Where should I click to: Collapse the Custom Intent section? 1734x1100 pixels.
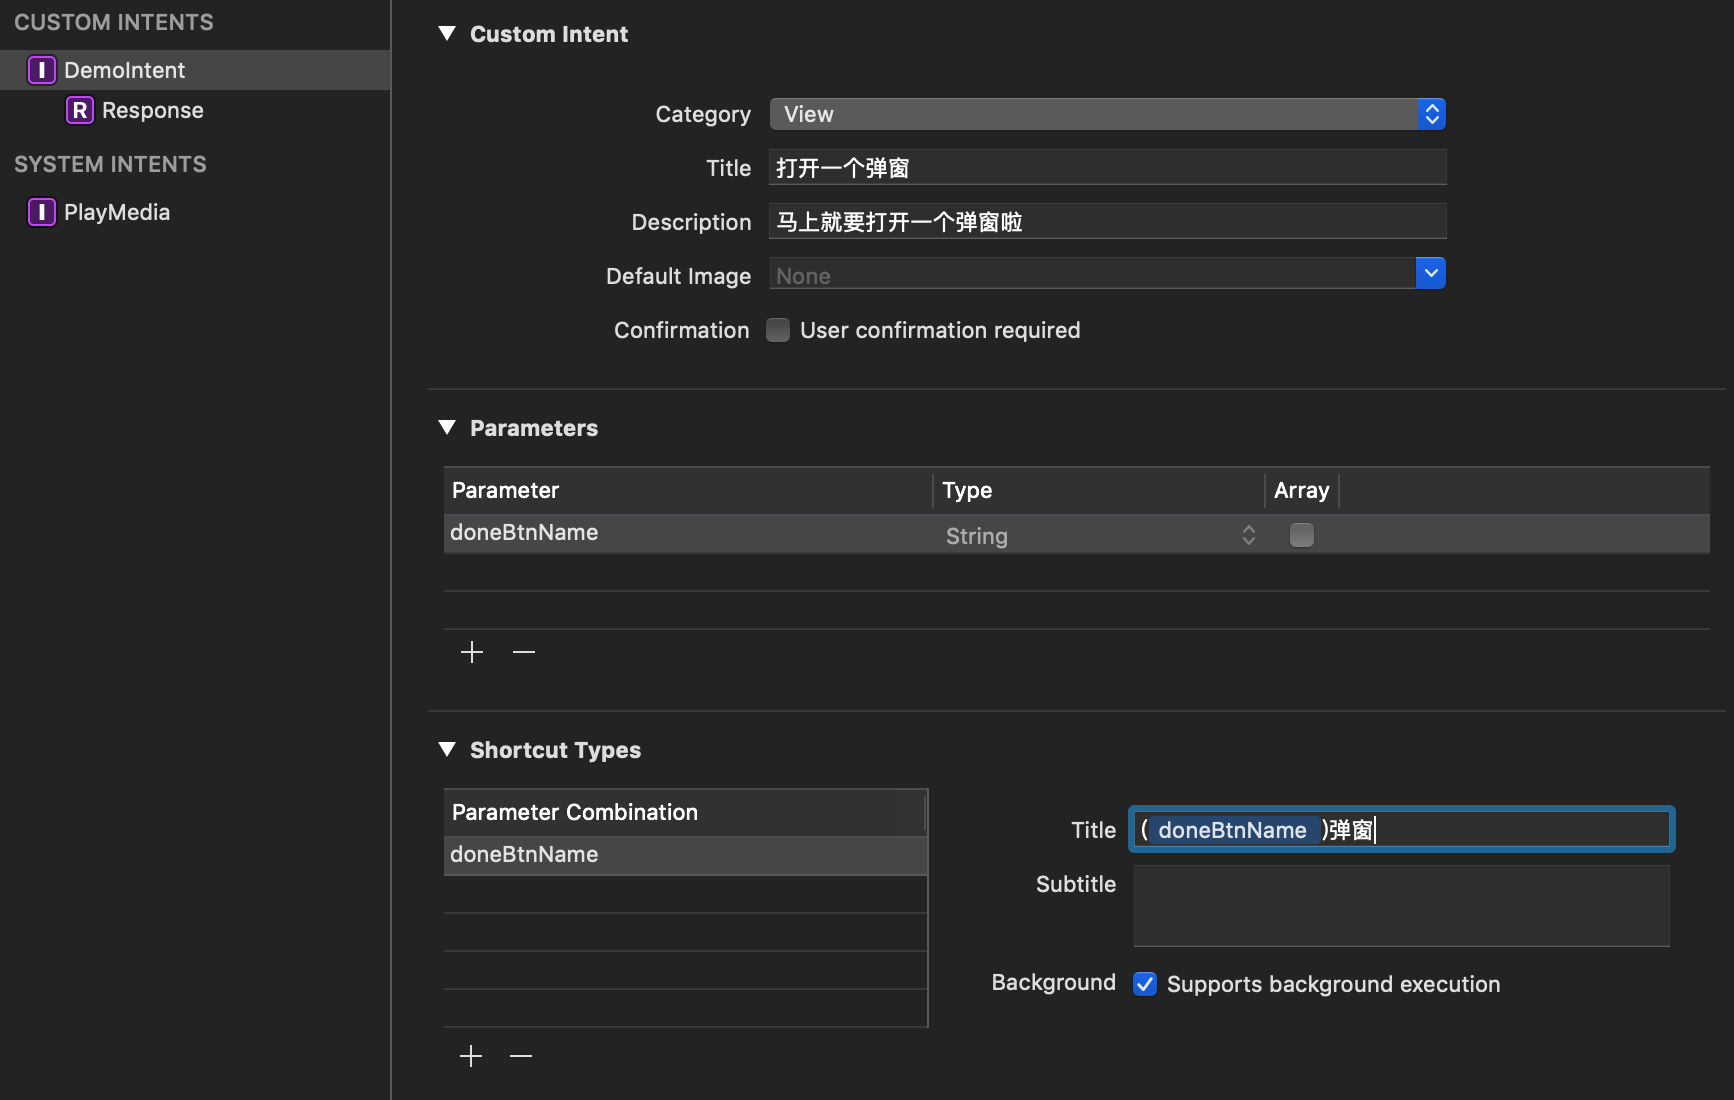[x=447, y=34]
